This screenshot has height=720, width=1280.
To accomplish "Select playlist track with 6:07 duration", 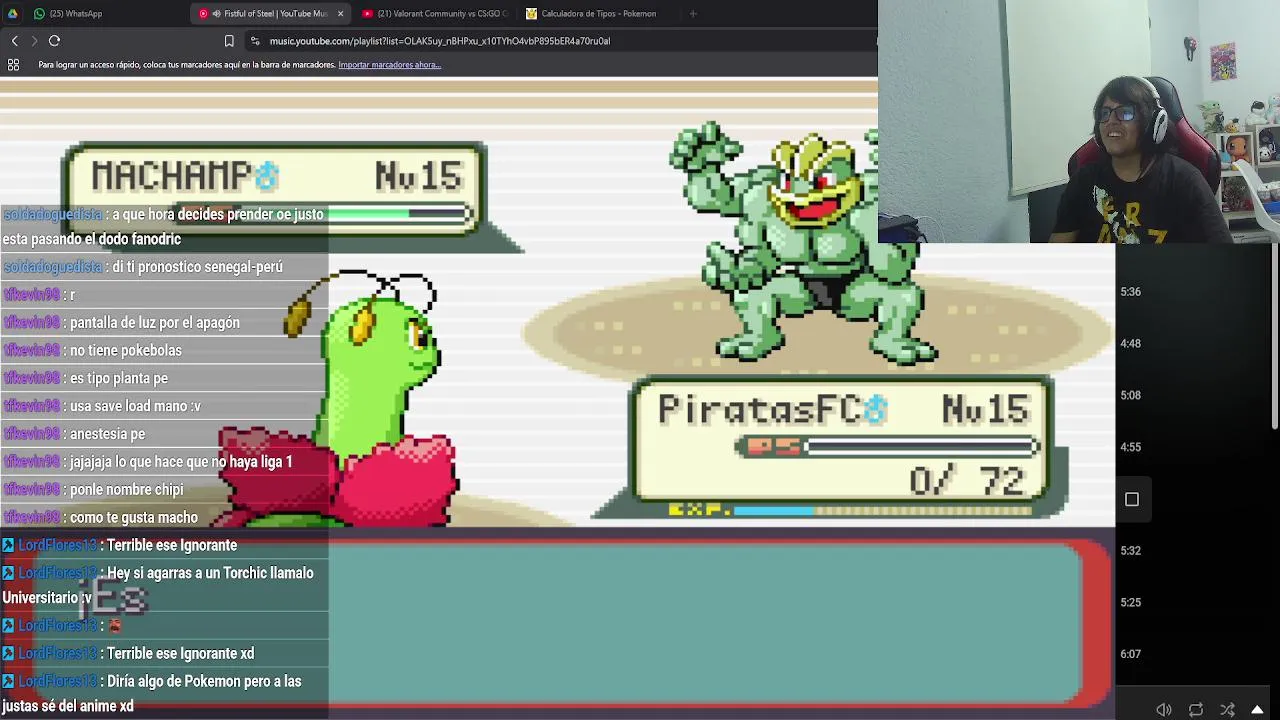I will pos(1130,654).
